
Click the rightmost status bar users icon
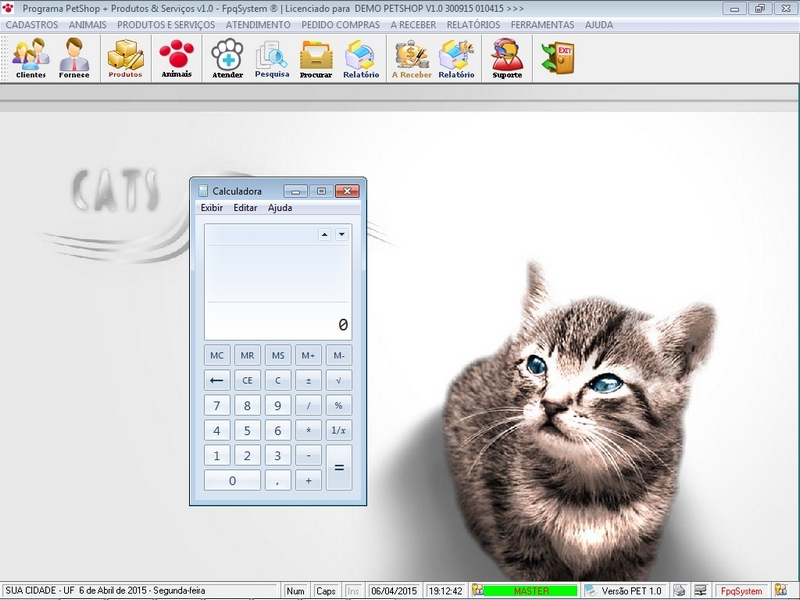(x=781, y=590)
